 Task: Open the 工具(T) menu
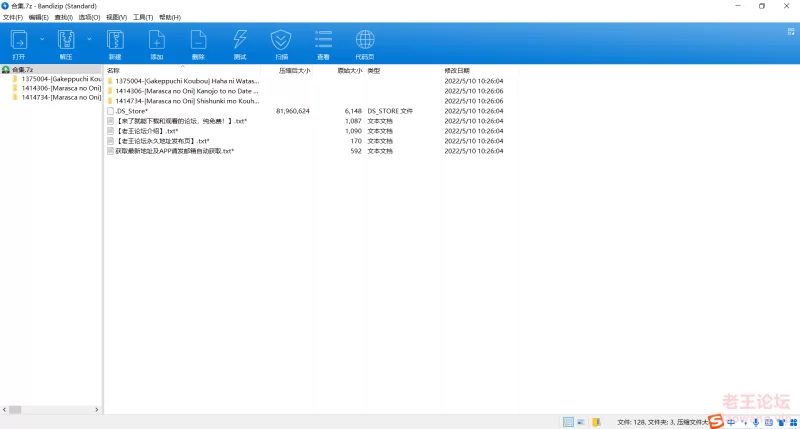pyautogui.click(x=143, y=17)
